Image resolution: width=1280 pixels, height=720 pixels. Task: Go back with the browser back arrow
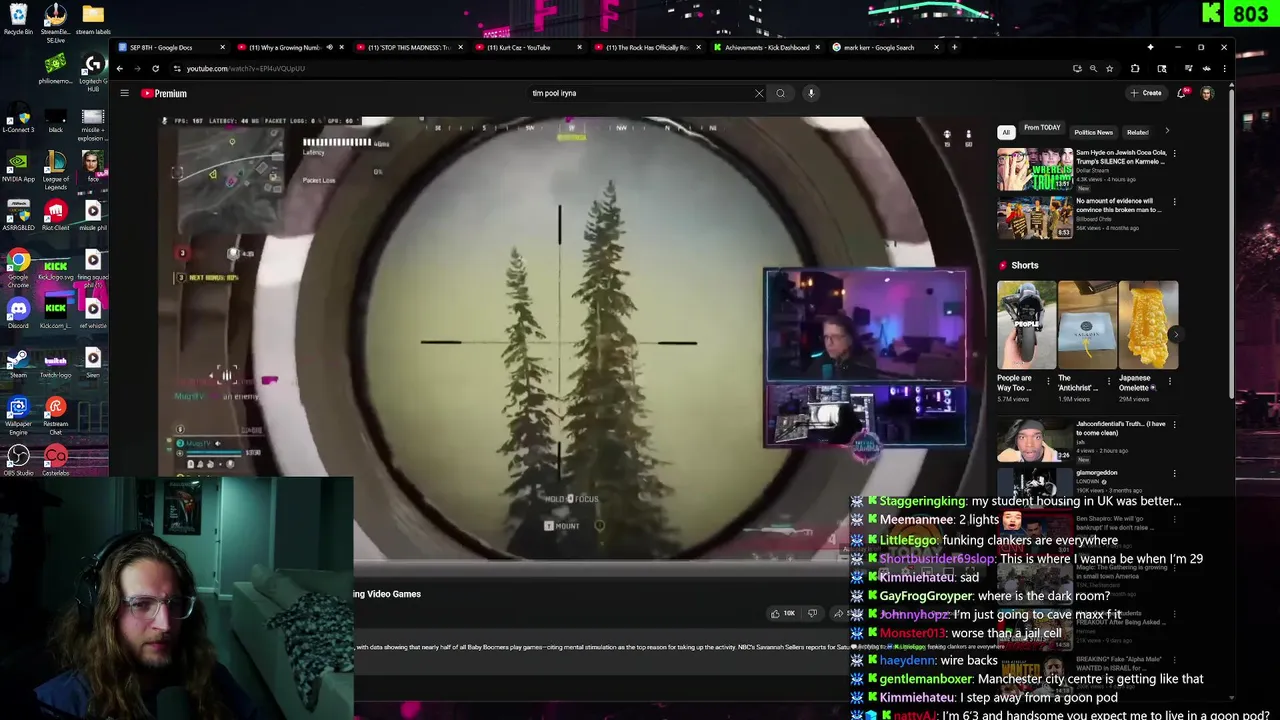[x=119, y=68]
